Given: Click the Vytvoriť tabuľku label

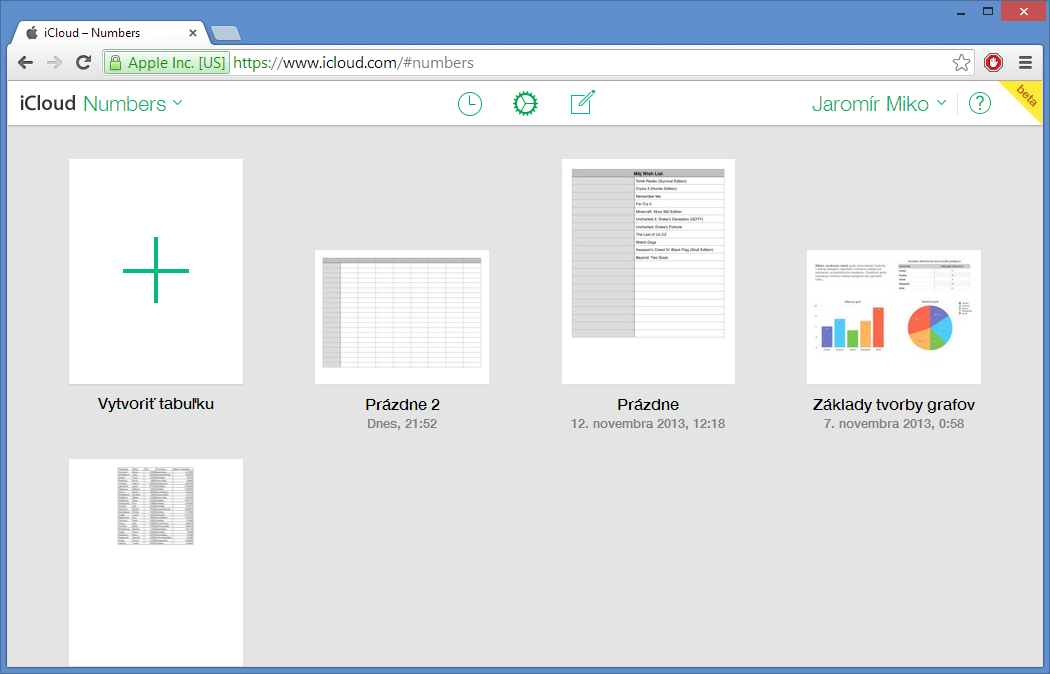Looking at the screenshot, I should 156,404.
